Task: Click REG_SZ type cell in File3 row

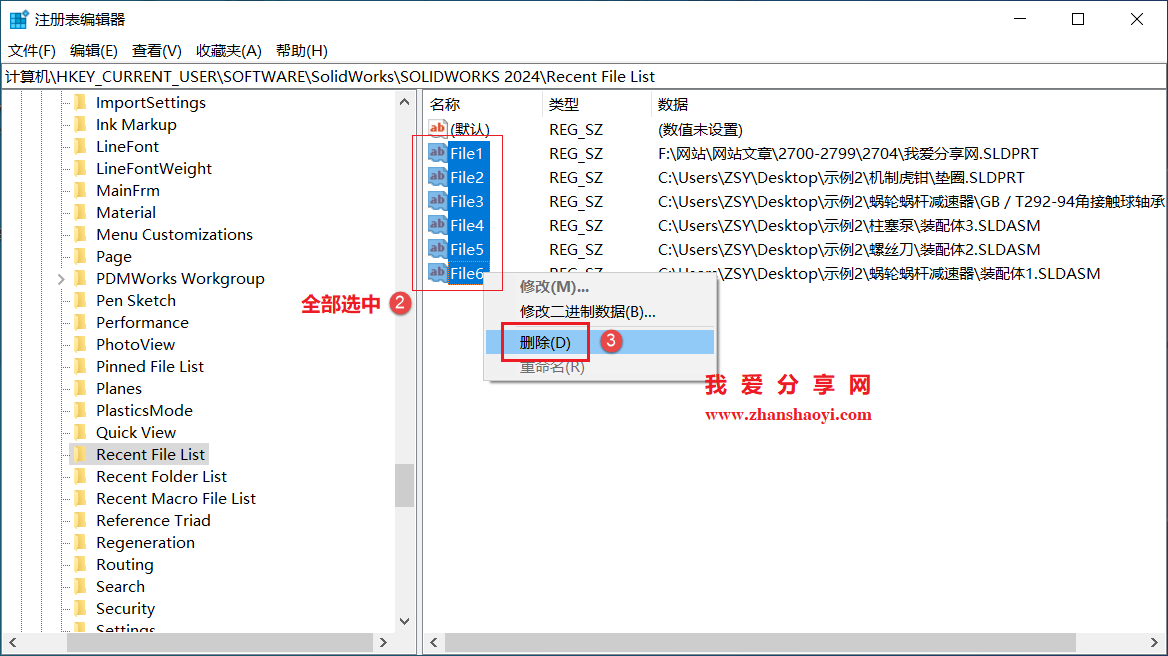Action: pyautogui.click(x=576, y=202)
